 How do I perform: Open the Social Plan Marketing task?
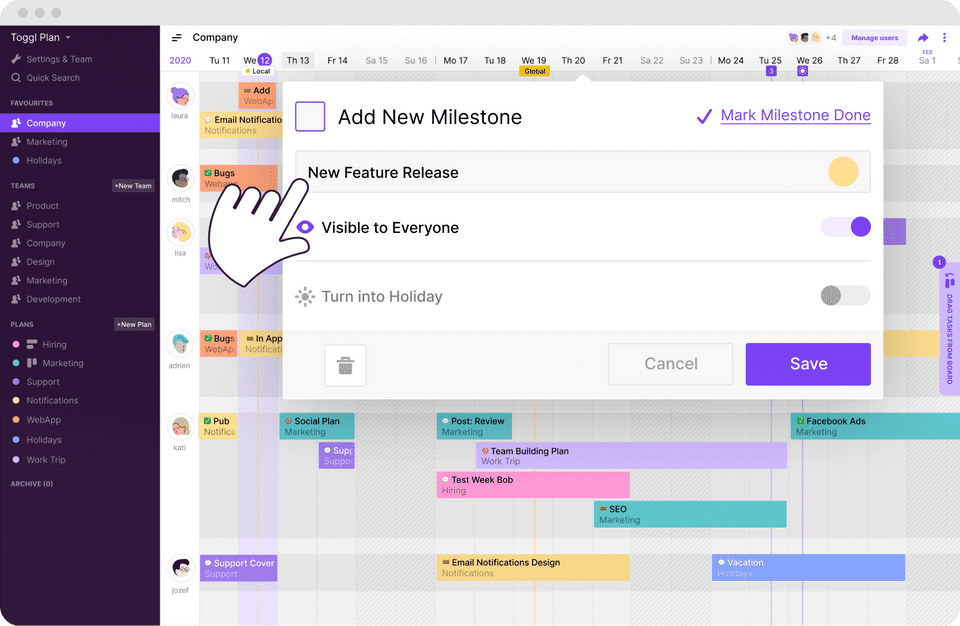(x=317, y=426)
